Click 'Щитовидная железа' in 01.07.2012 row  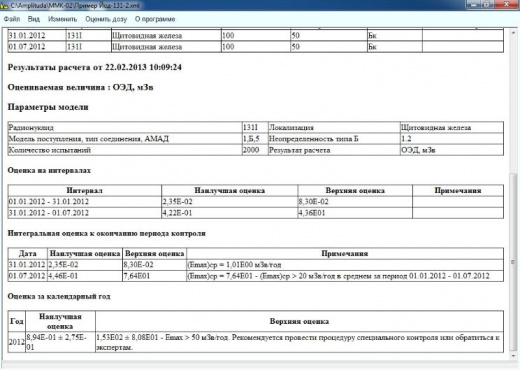pyautogui.click(x=166, y=47)
